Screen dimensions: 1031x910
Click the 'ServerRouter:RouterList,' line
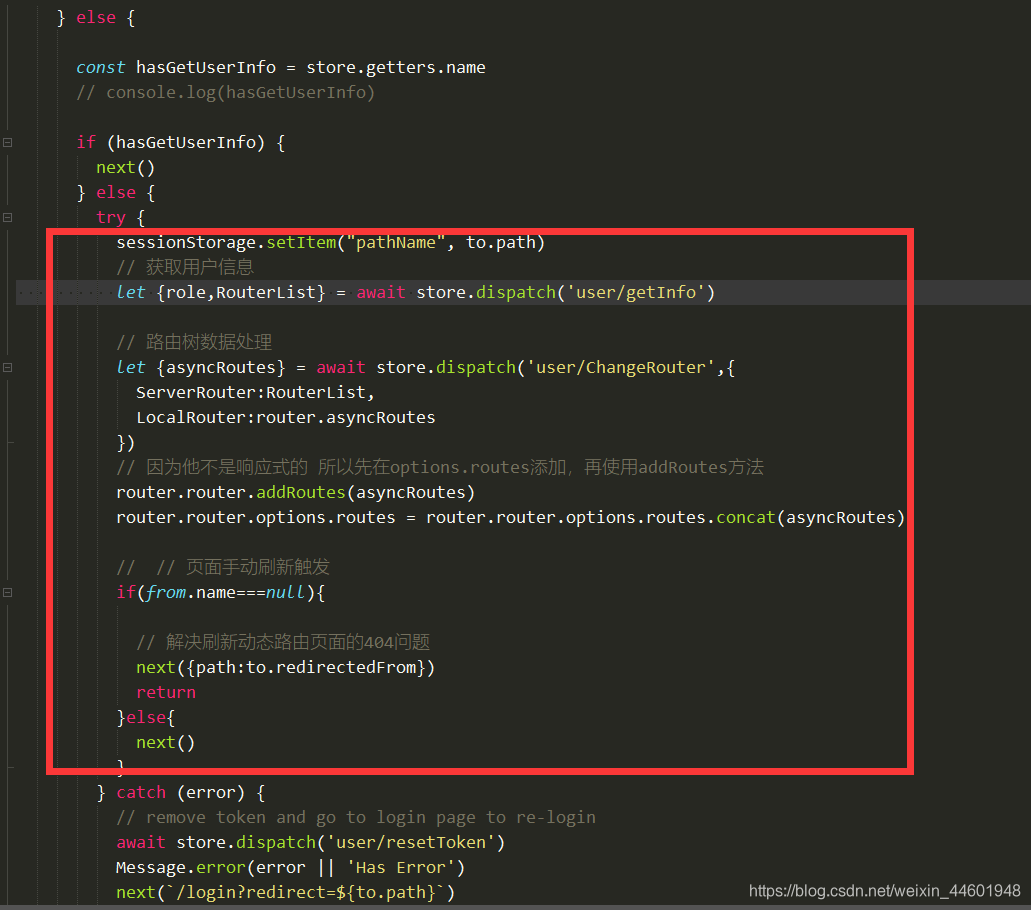tap(255, 392)
